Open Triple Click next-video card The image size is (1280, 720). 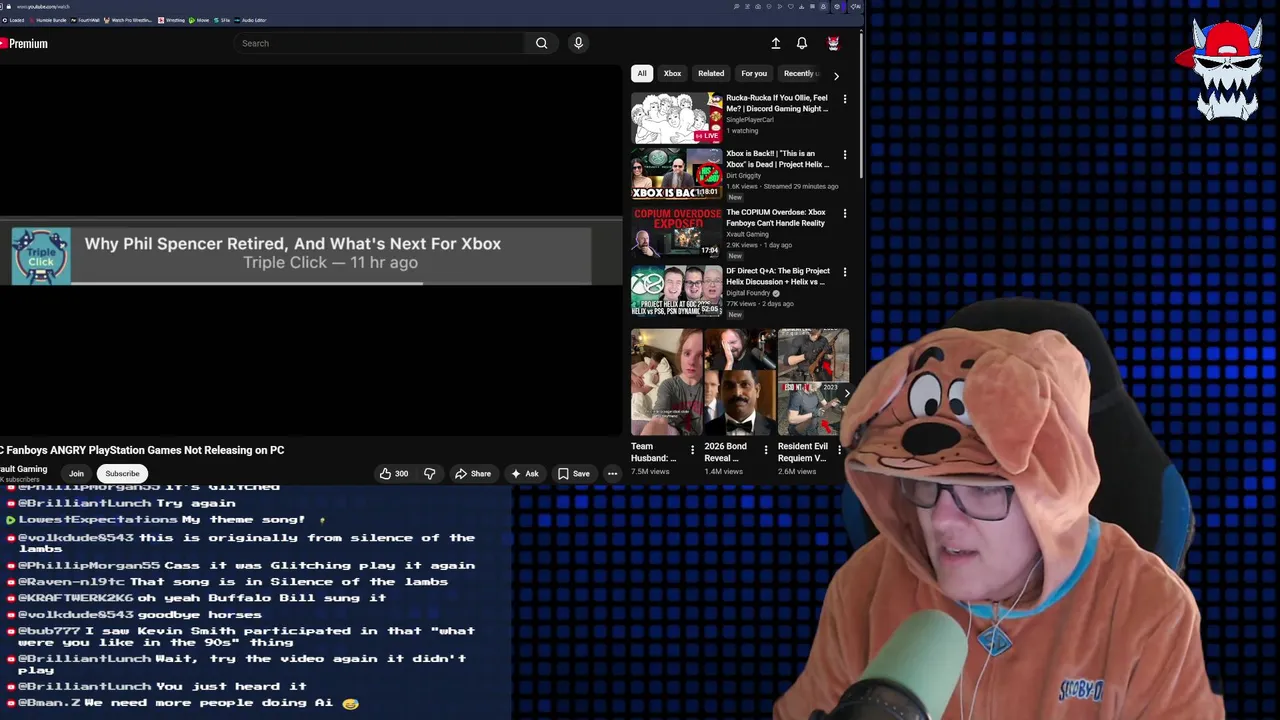pyautogui.click(x=300, y=255)
